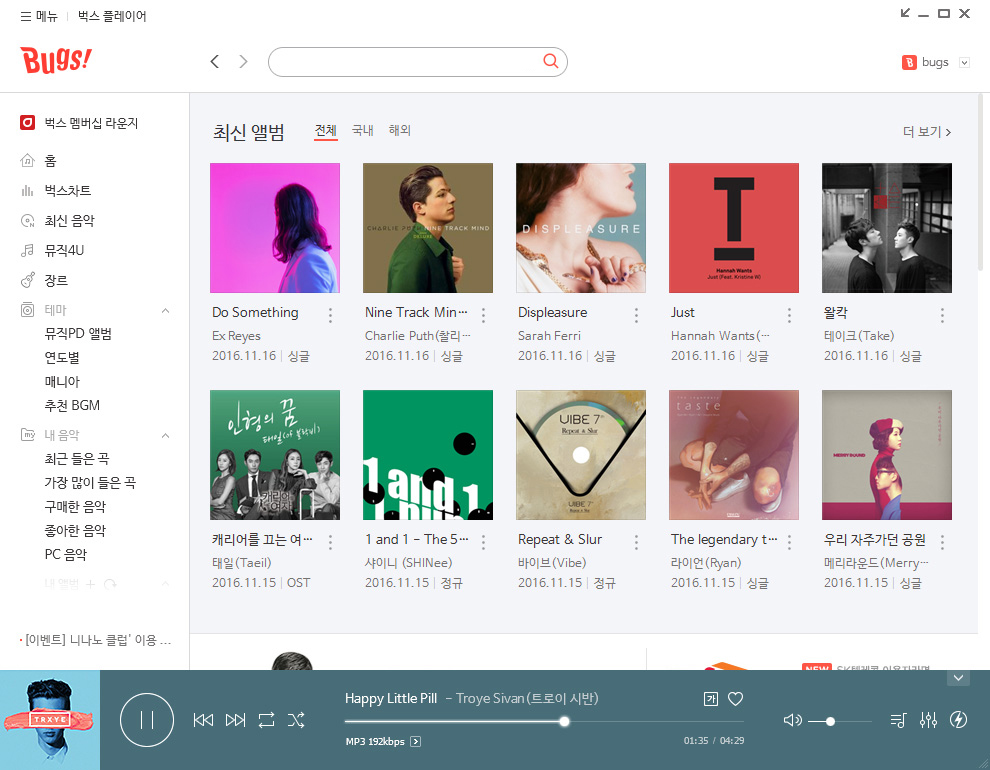Viewport: 990px width, 770px height.
Task: Click the lightning bolt icon in player
Action: (958, 720)
